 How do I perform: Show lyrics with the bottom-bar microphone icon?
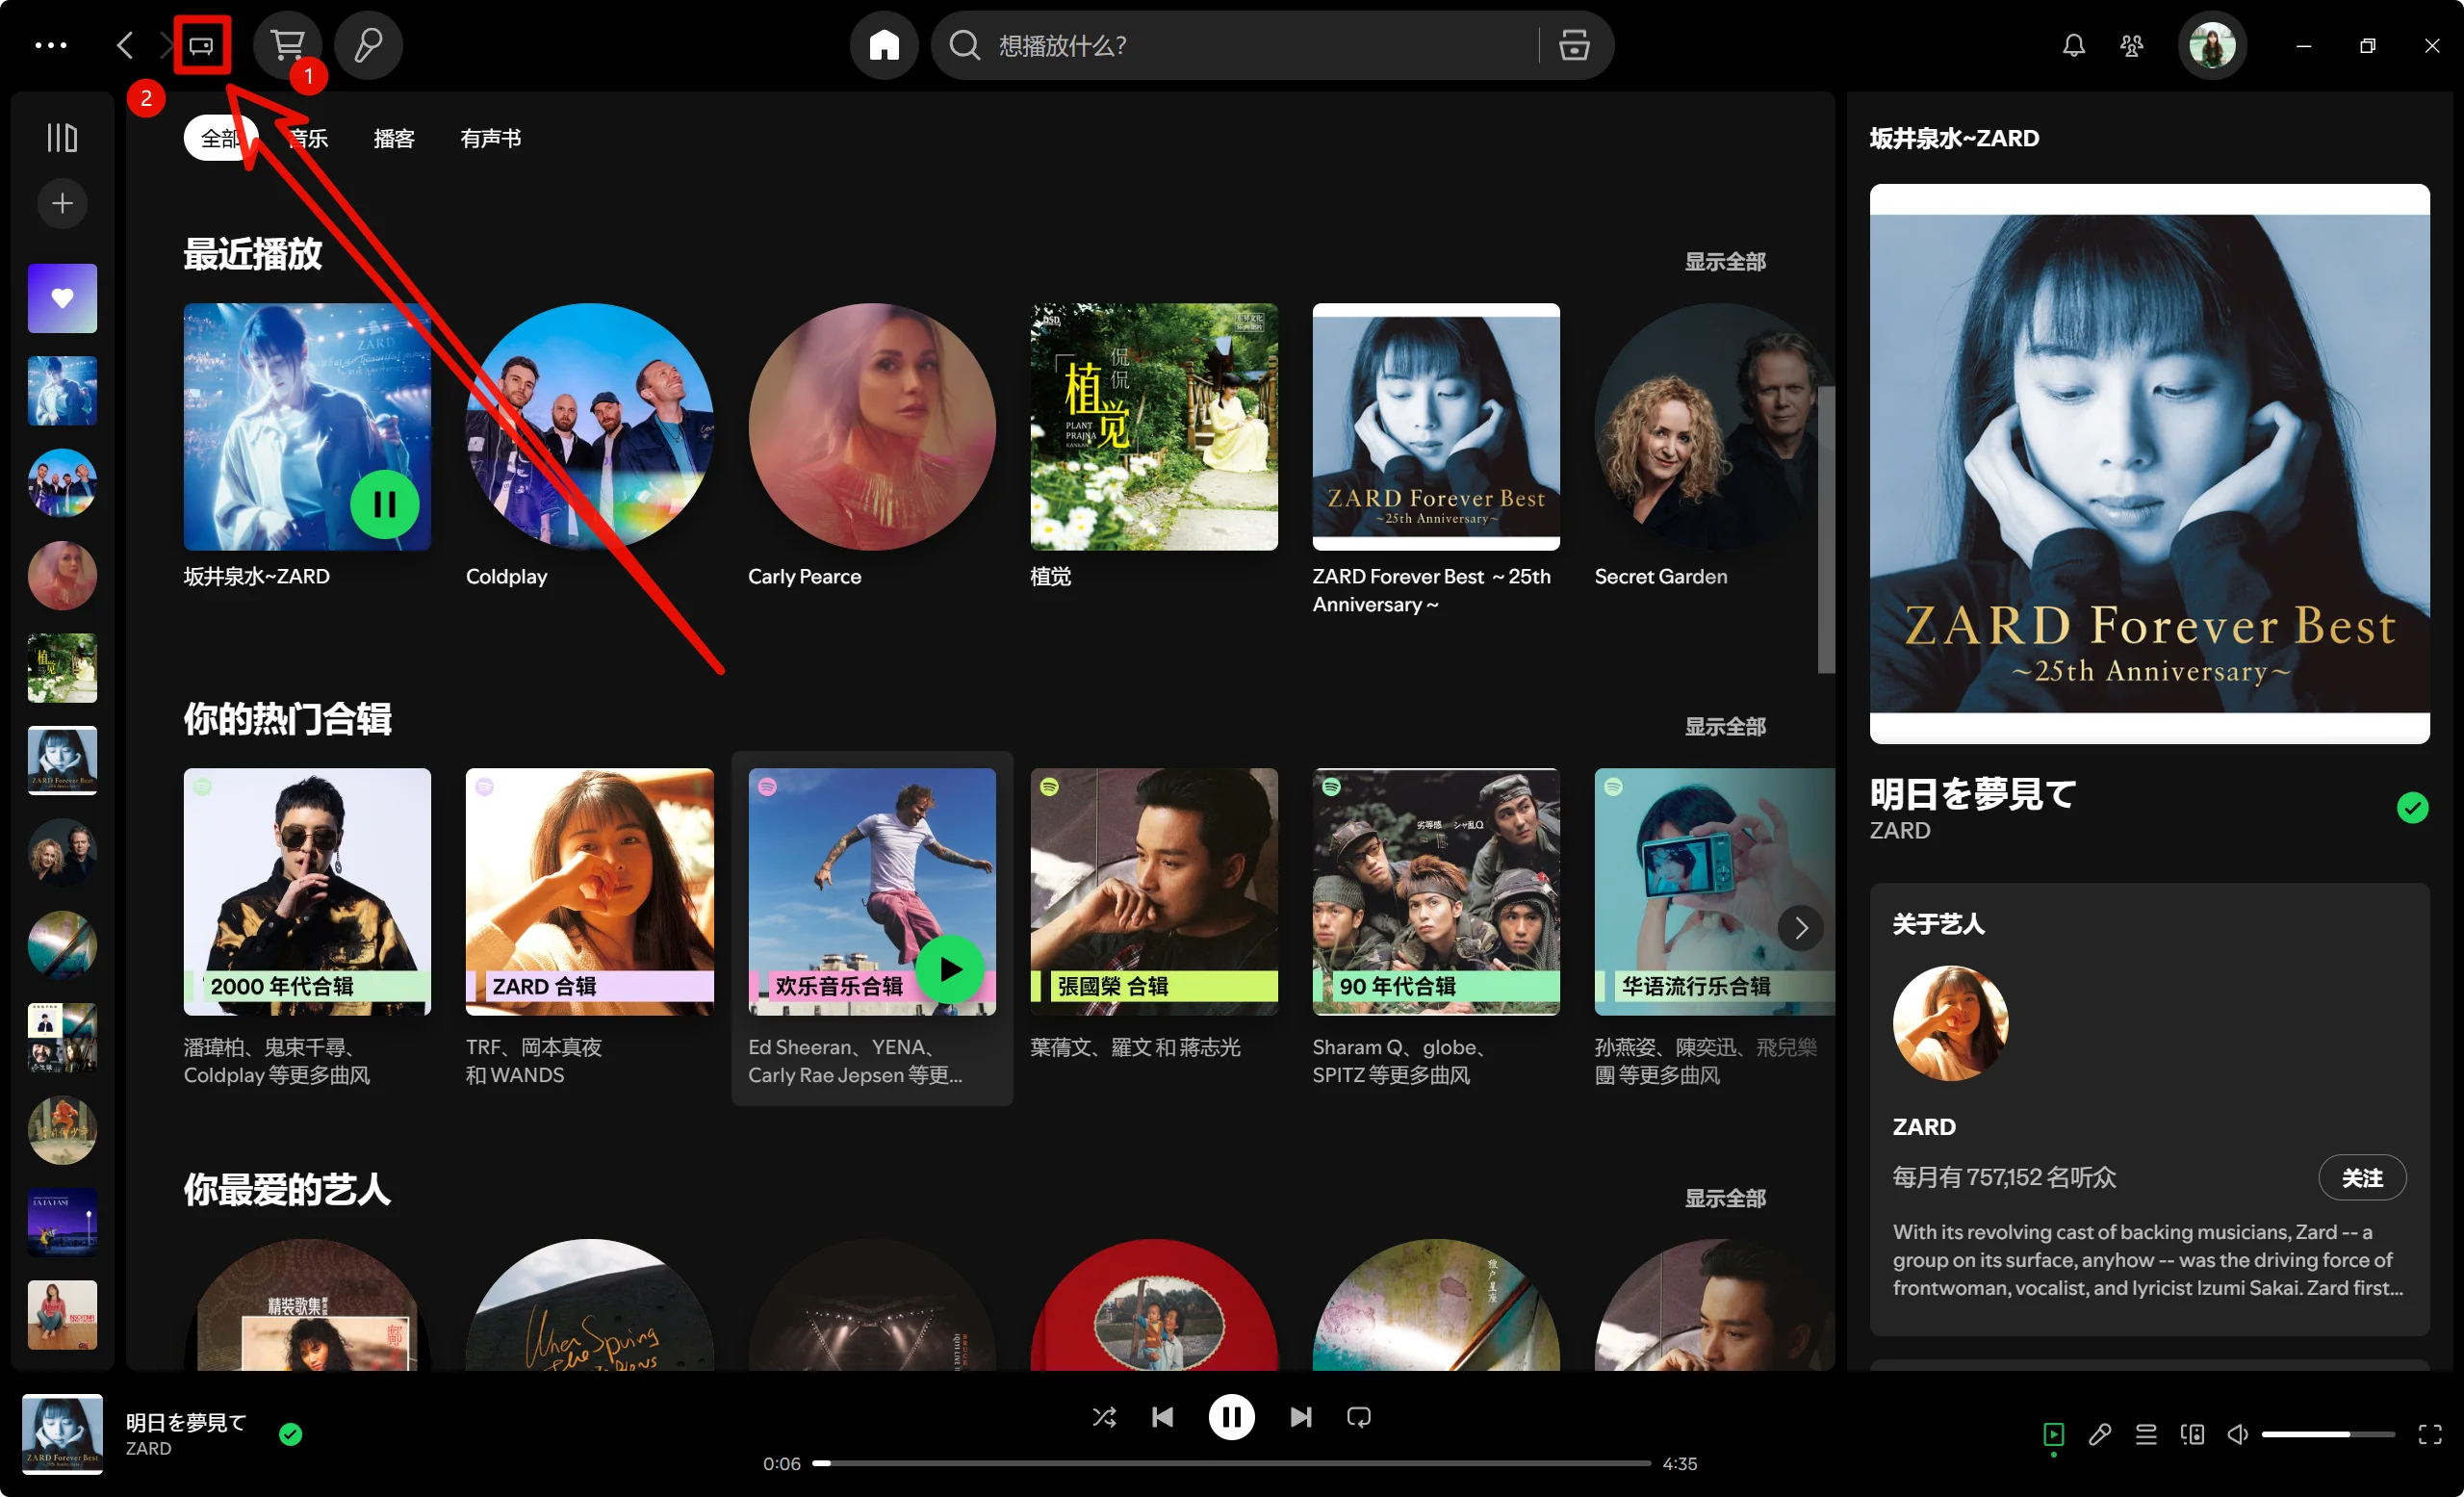(2099, 1434)
